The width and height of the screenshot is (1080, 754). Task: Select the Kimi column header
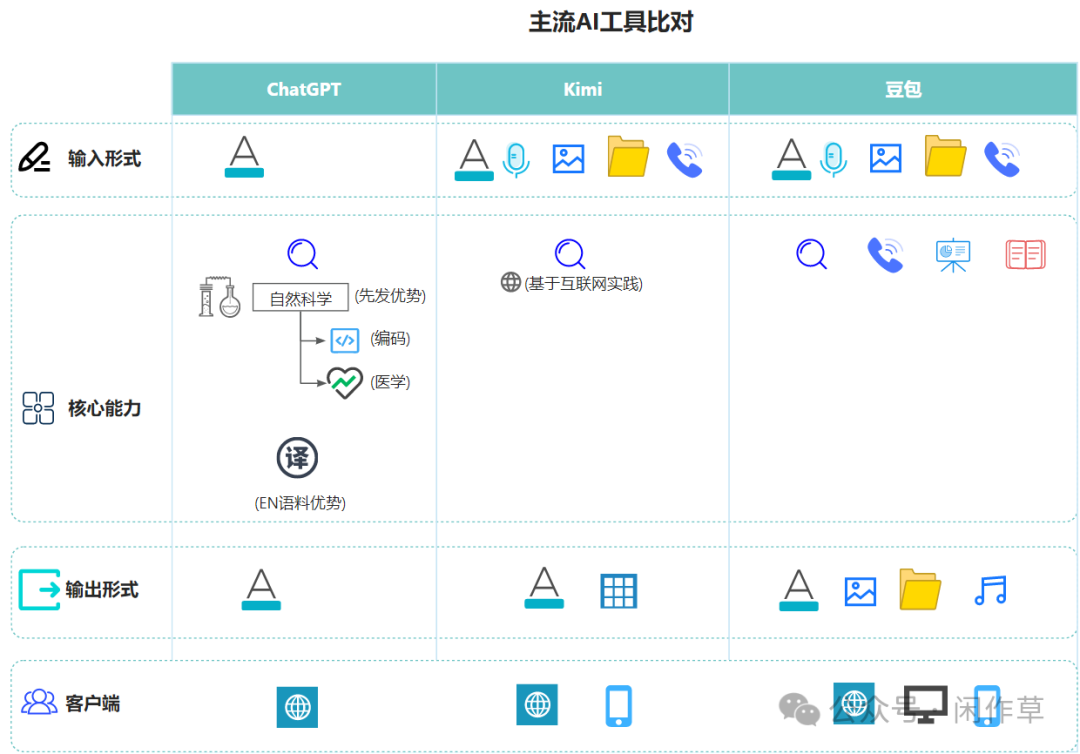coord(583,89)
